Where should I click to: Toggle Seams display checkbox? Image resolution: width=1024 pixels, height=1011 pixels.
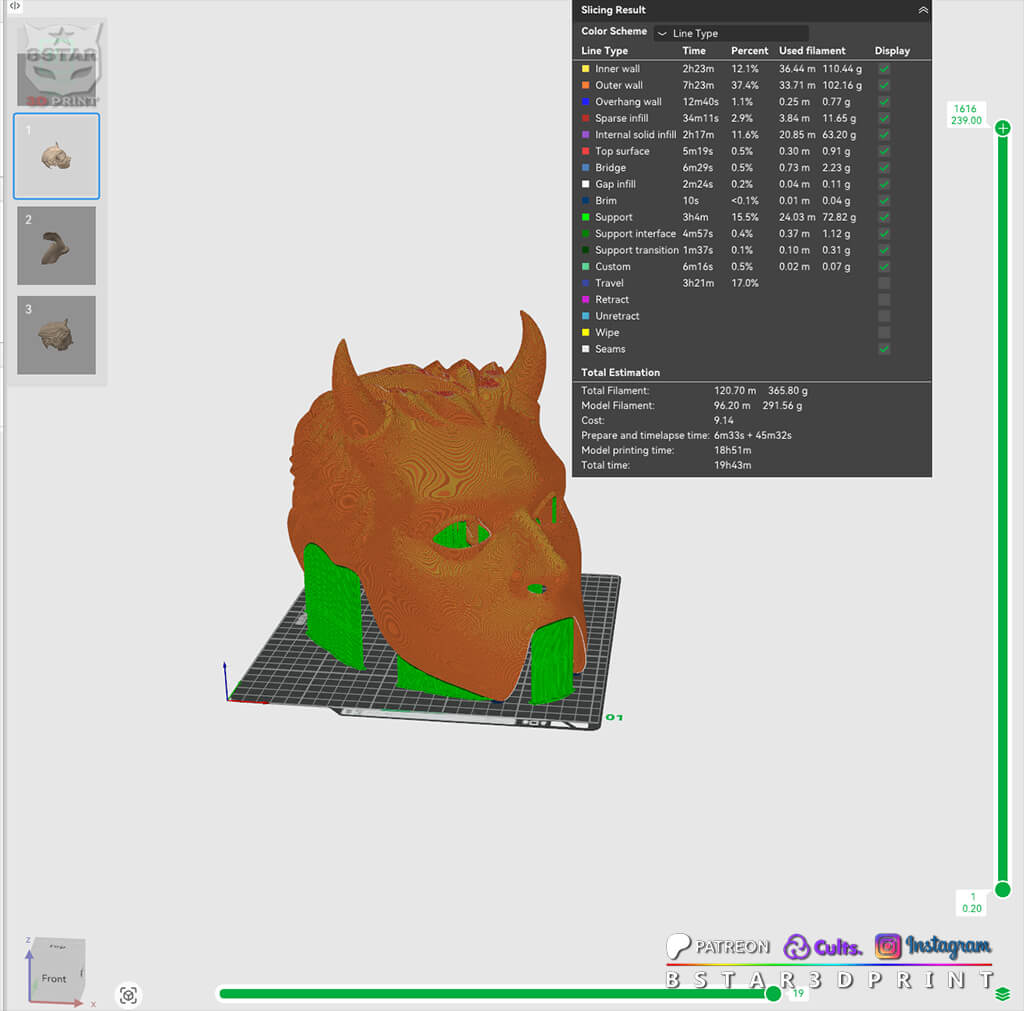click(884, 349)
